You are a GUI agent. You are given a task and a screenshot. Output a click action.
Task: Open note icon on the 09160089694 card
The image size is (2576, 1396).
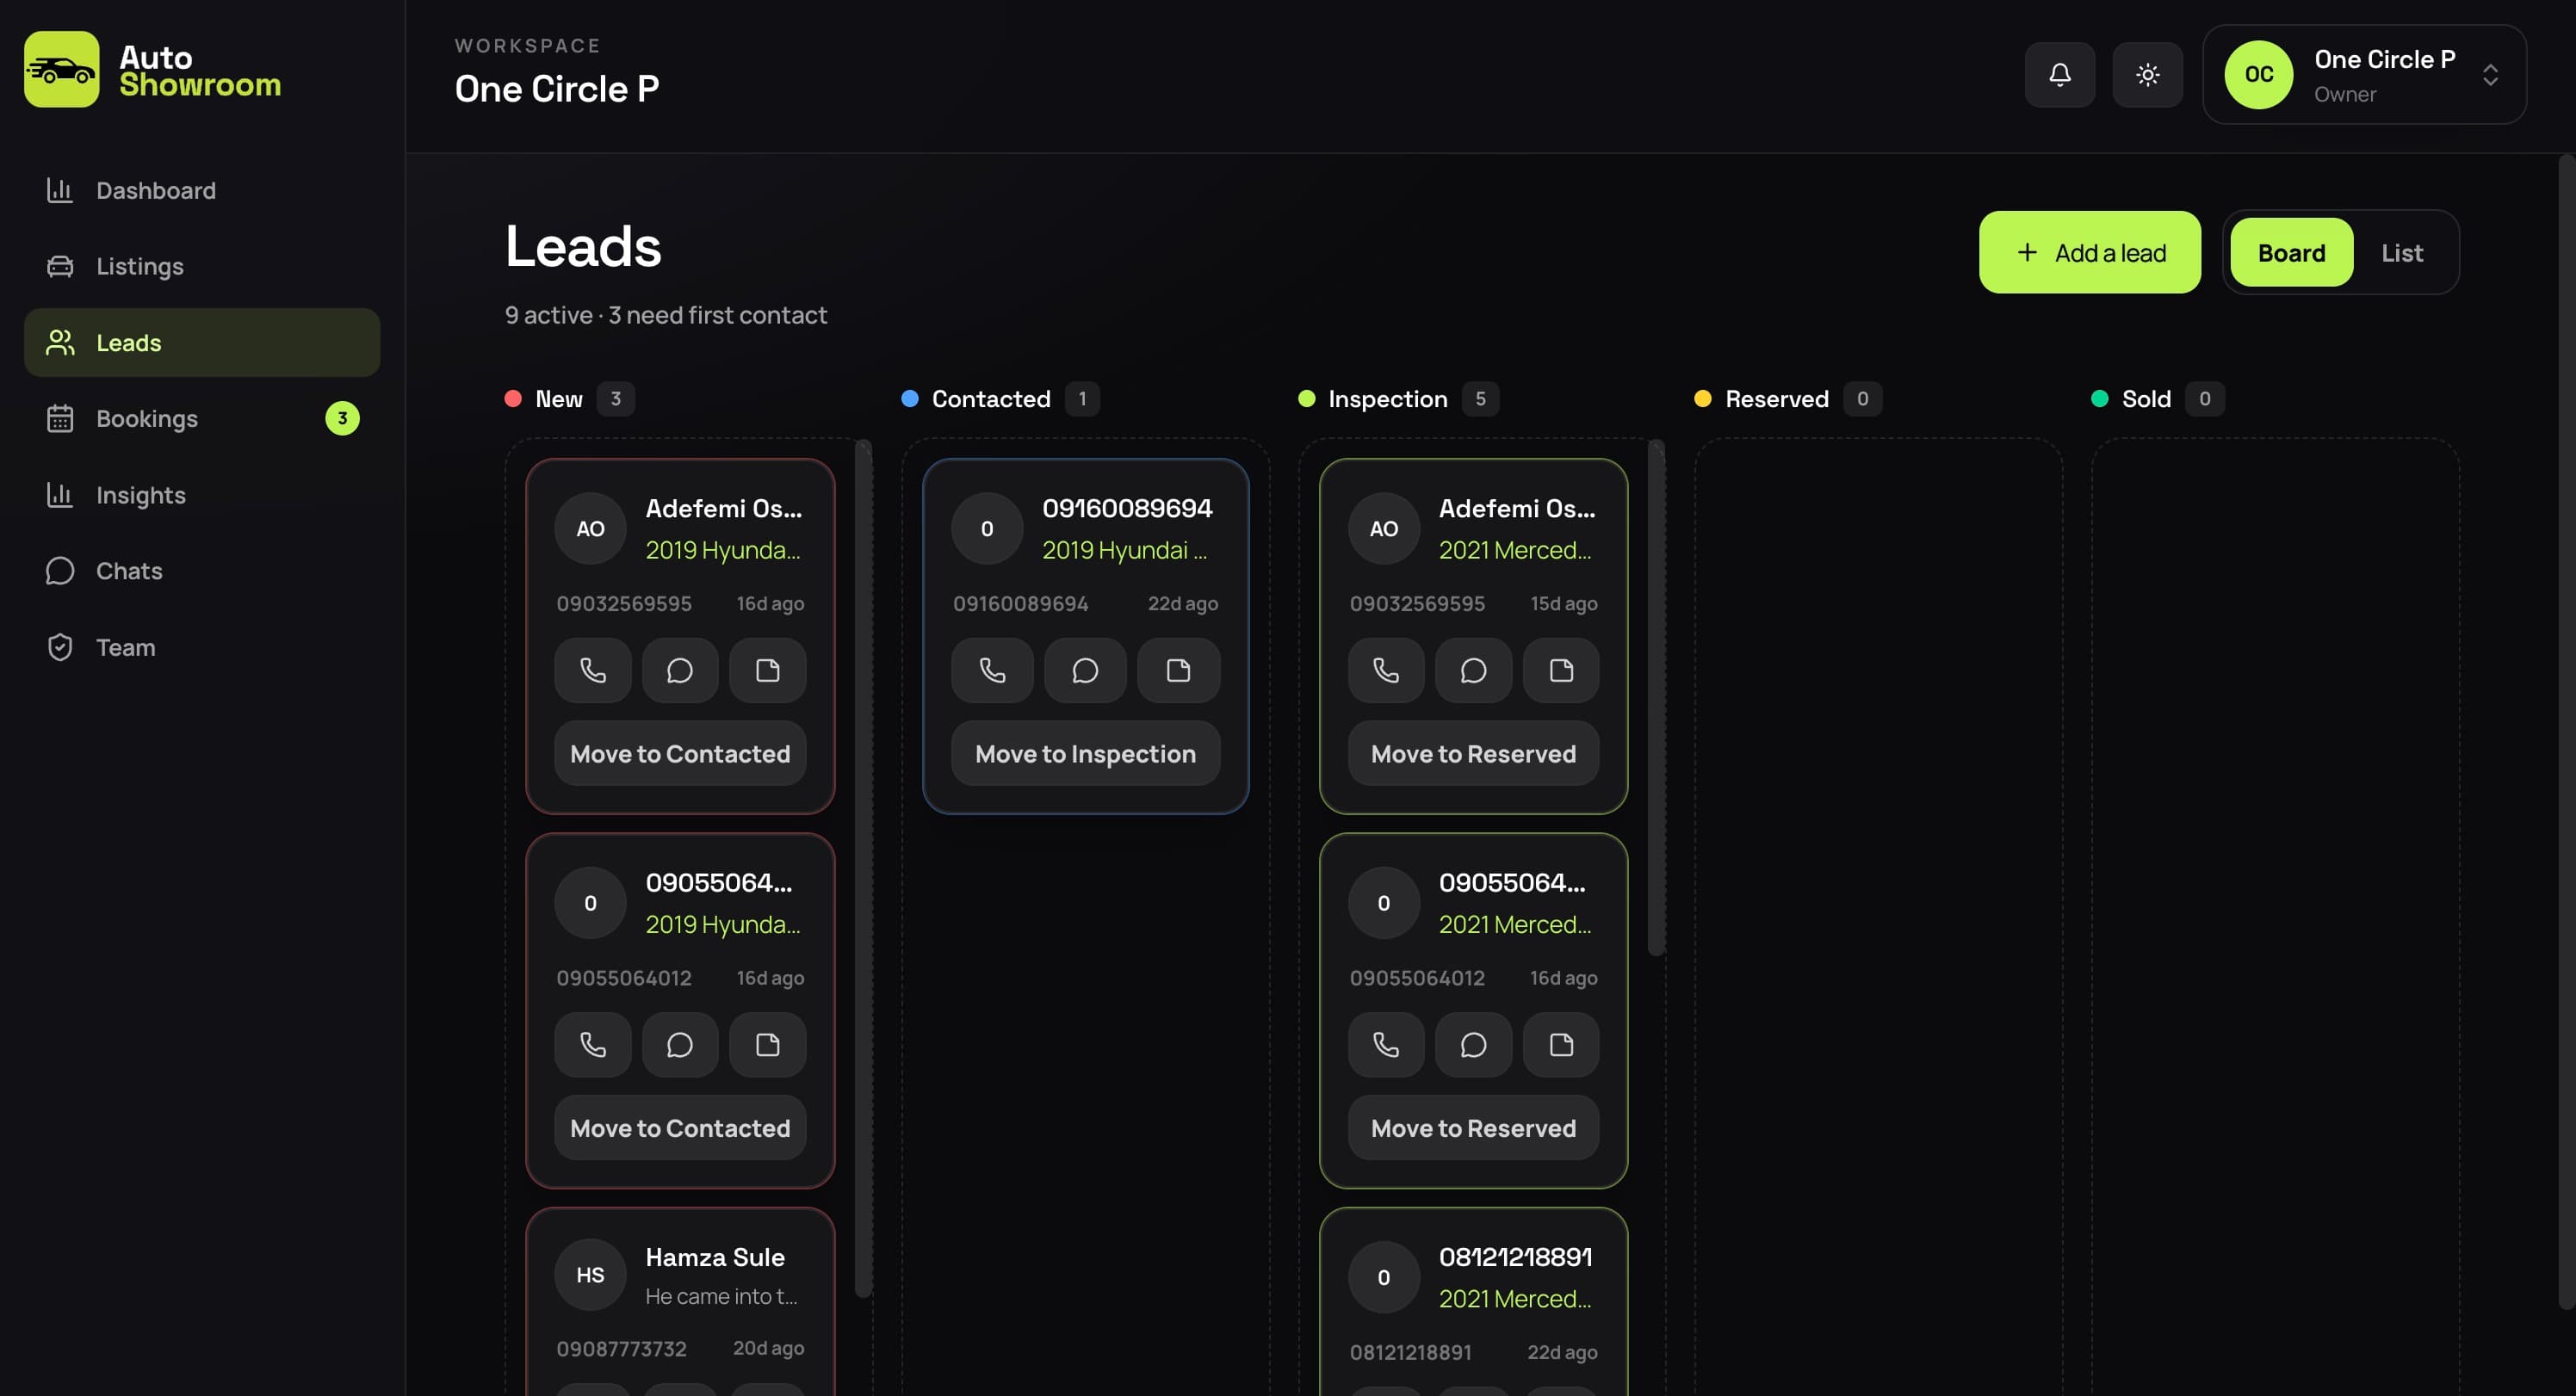1178,670
